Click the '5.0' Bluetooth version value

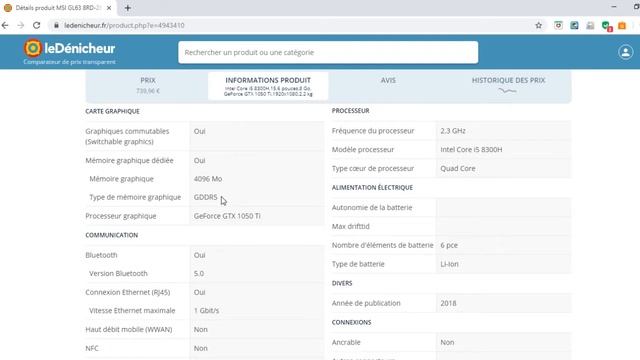(x=199, y=273)
